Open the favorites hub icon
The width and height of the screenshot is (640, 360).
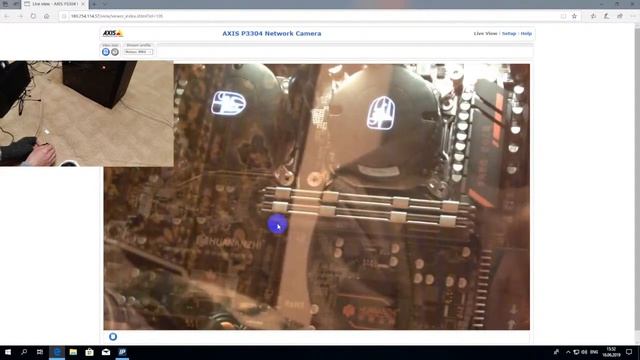coord(593,16)
